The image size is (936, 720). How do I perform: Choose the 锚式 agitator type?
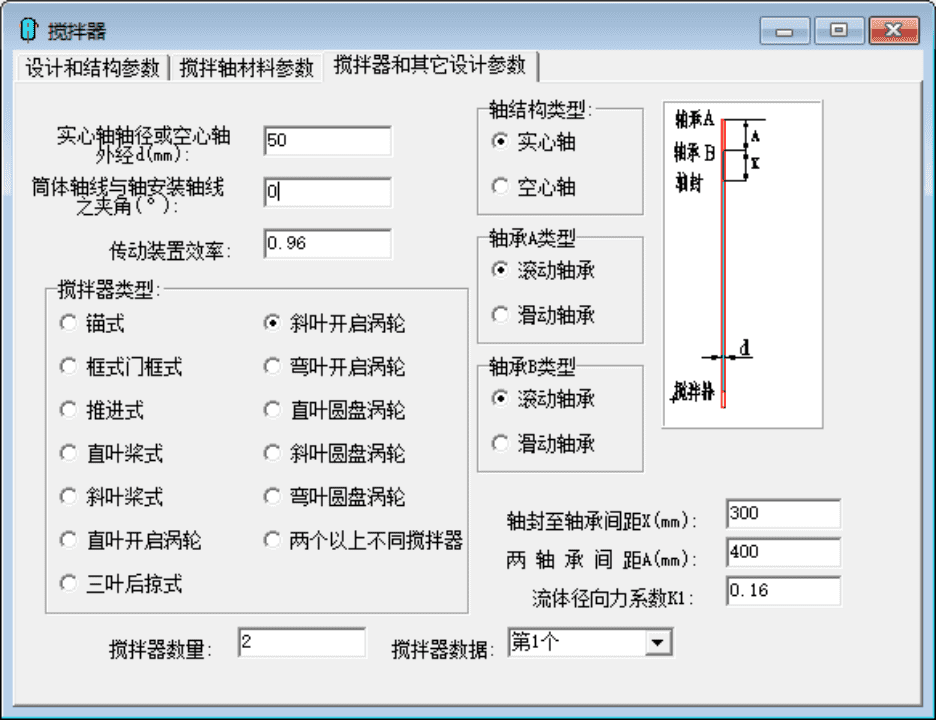click(x=67, y=322)
